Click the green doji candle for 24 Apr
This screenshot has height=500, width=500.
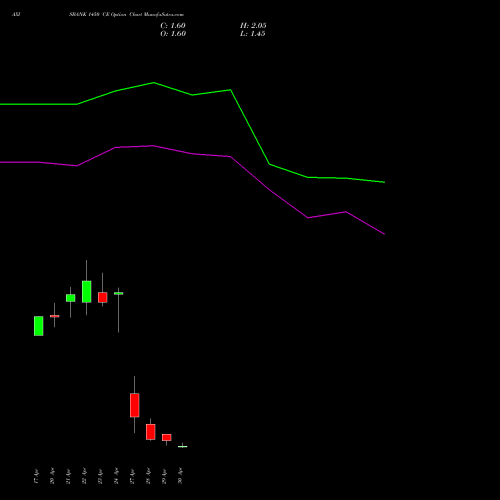(x=119, y=293)
